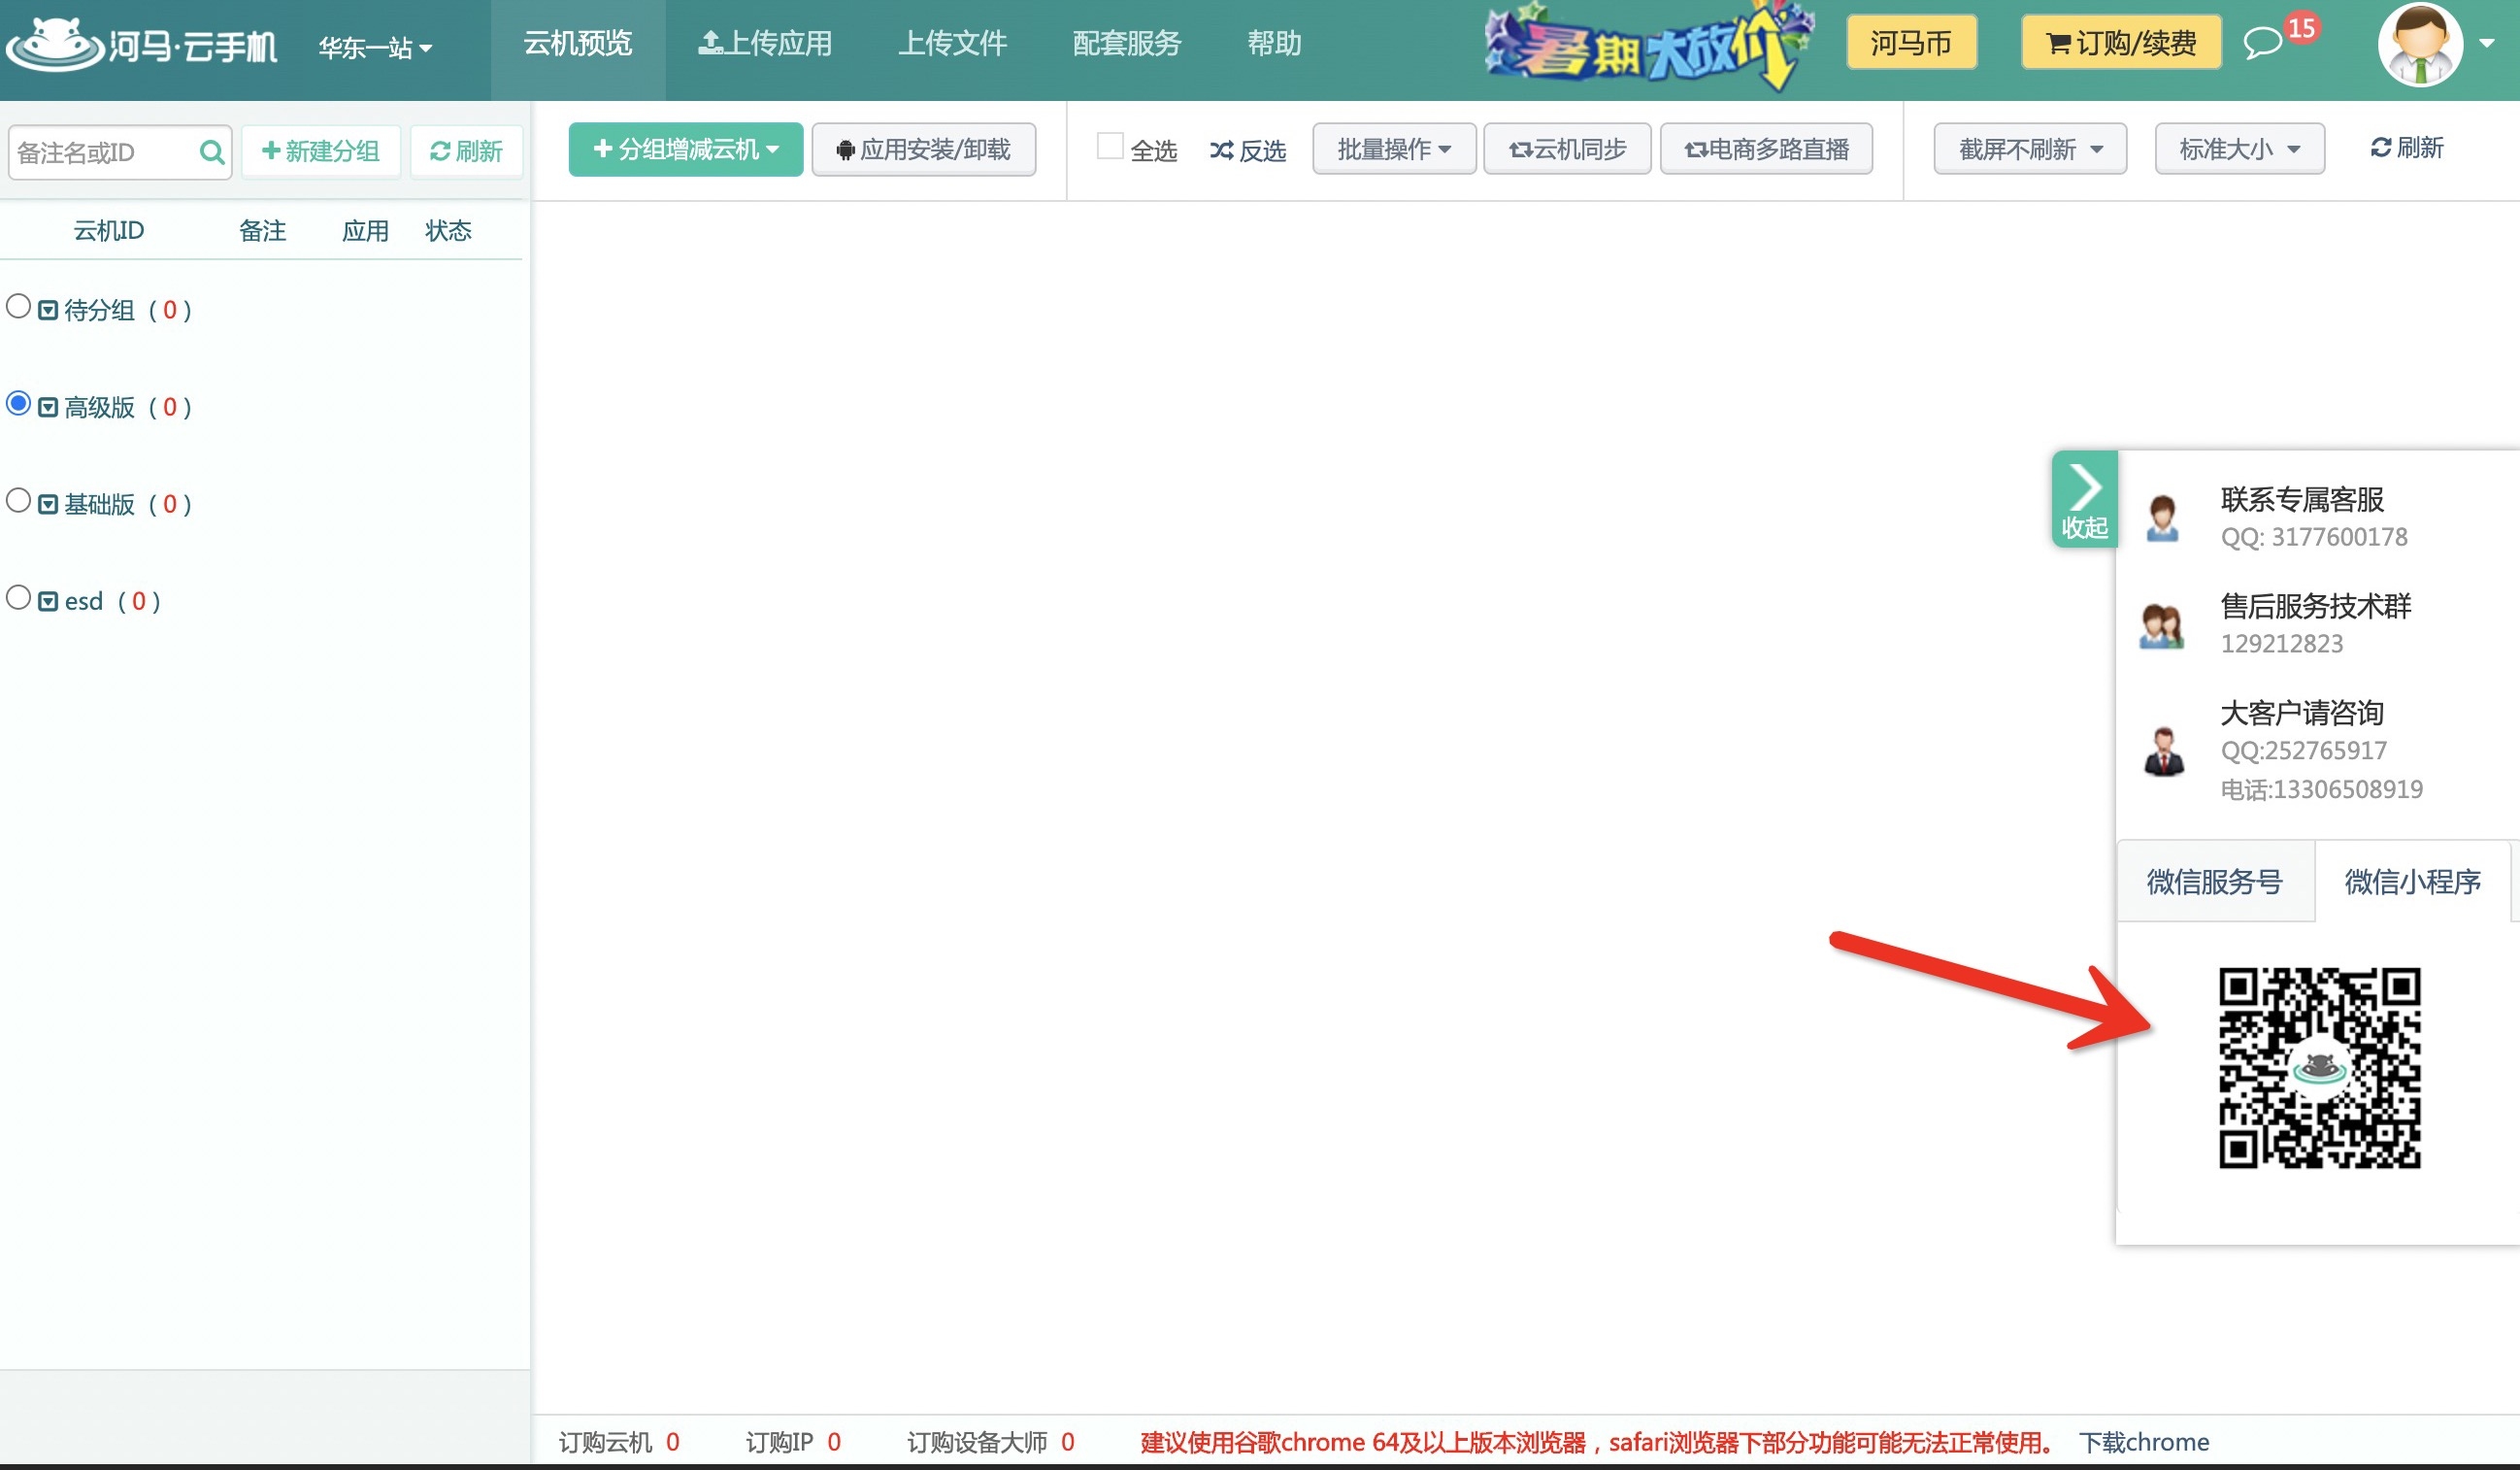This screenshot has width=2520, height=1470.
Task: Select the 基础版 group radio button
Action: pyautogui.click(x=17, y=501)
